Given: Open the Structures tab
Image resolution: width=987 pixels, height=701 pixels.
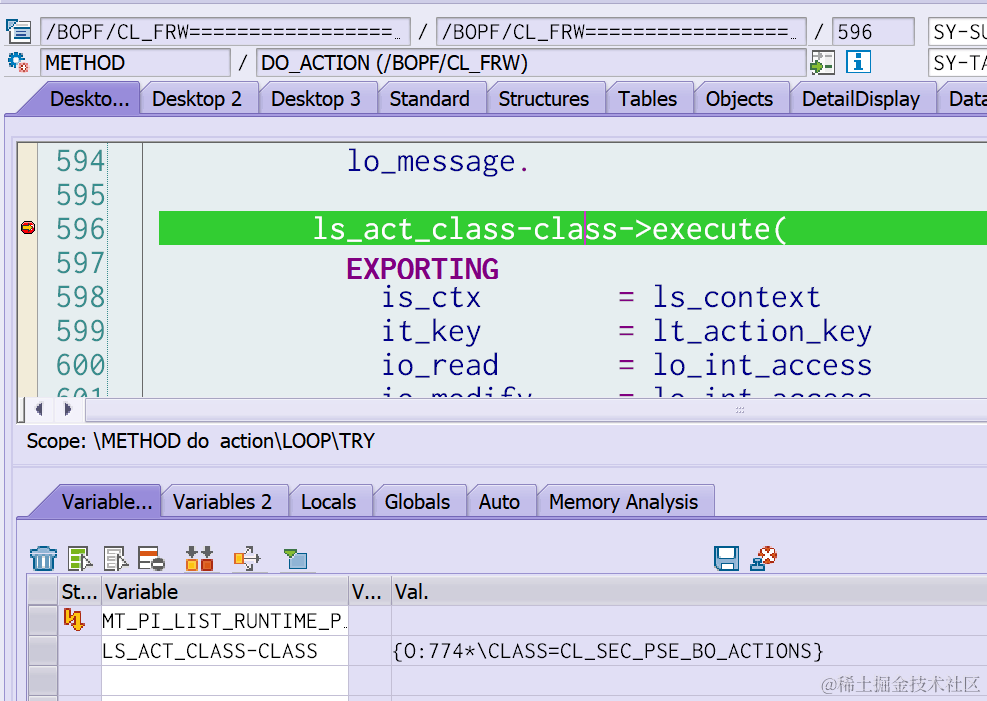Looking at the screenshot, I should (x=544, y=99).
